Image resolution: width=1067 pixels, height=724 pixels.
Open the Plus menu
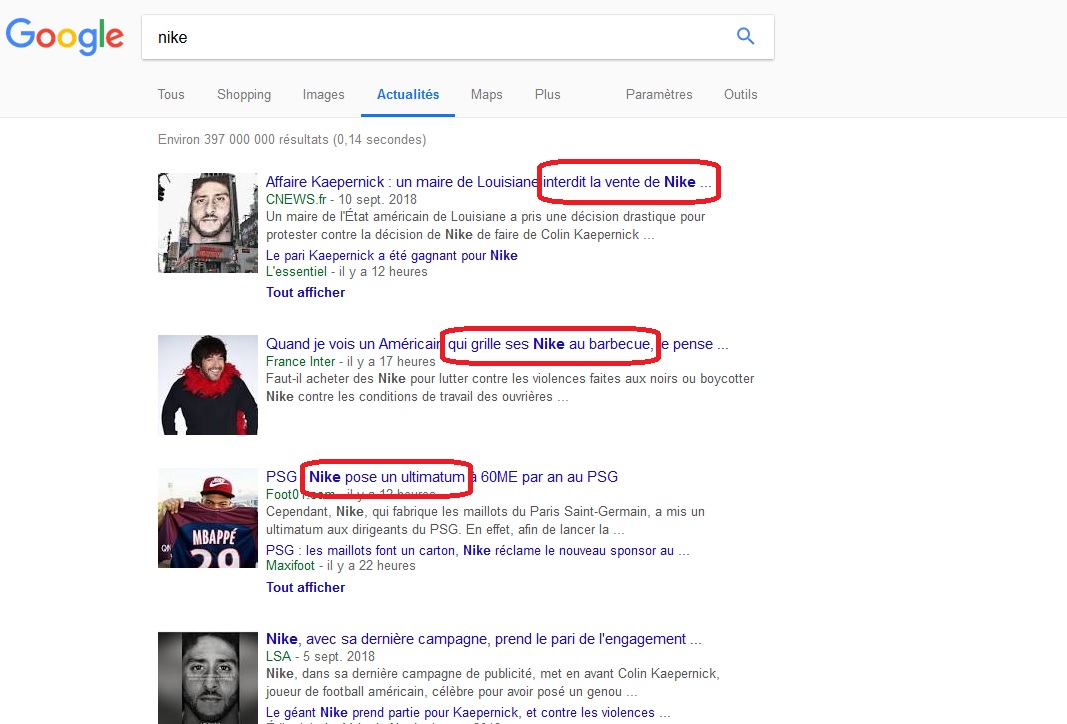[548, 95]
